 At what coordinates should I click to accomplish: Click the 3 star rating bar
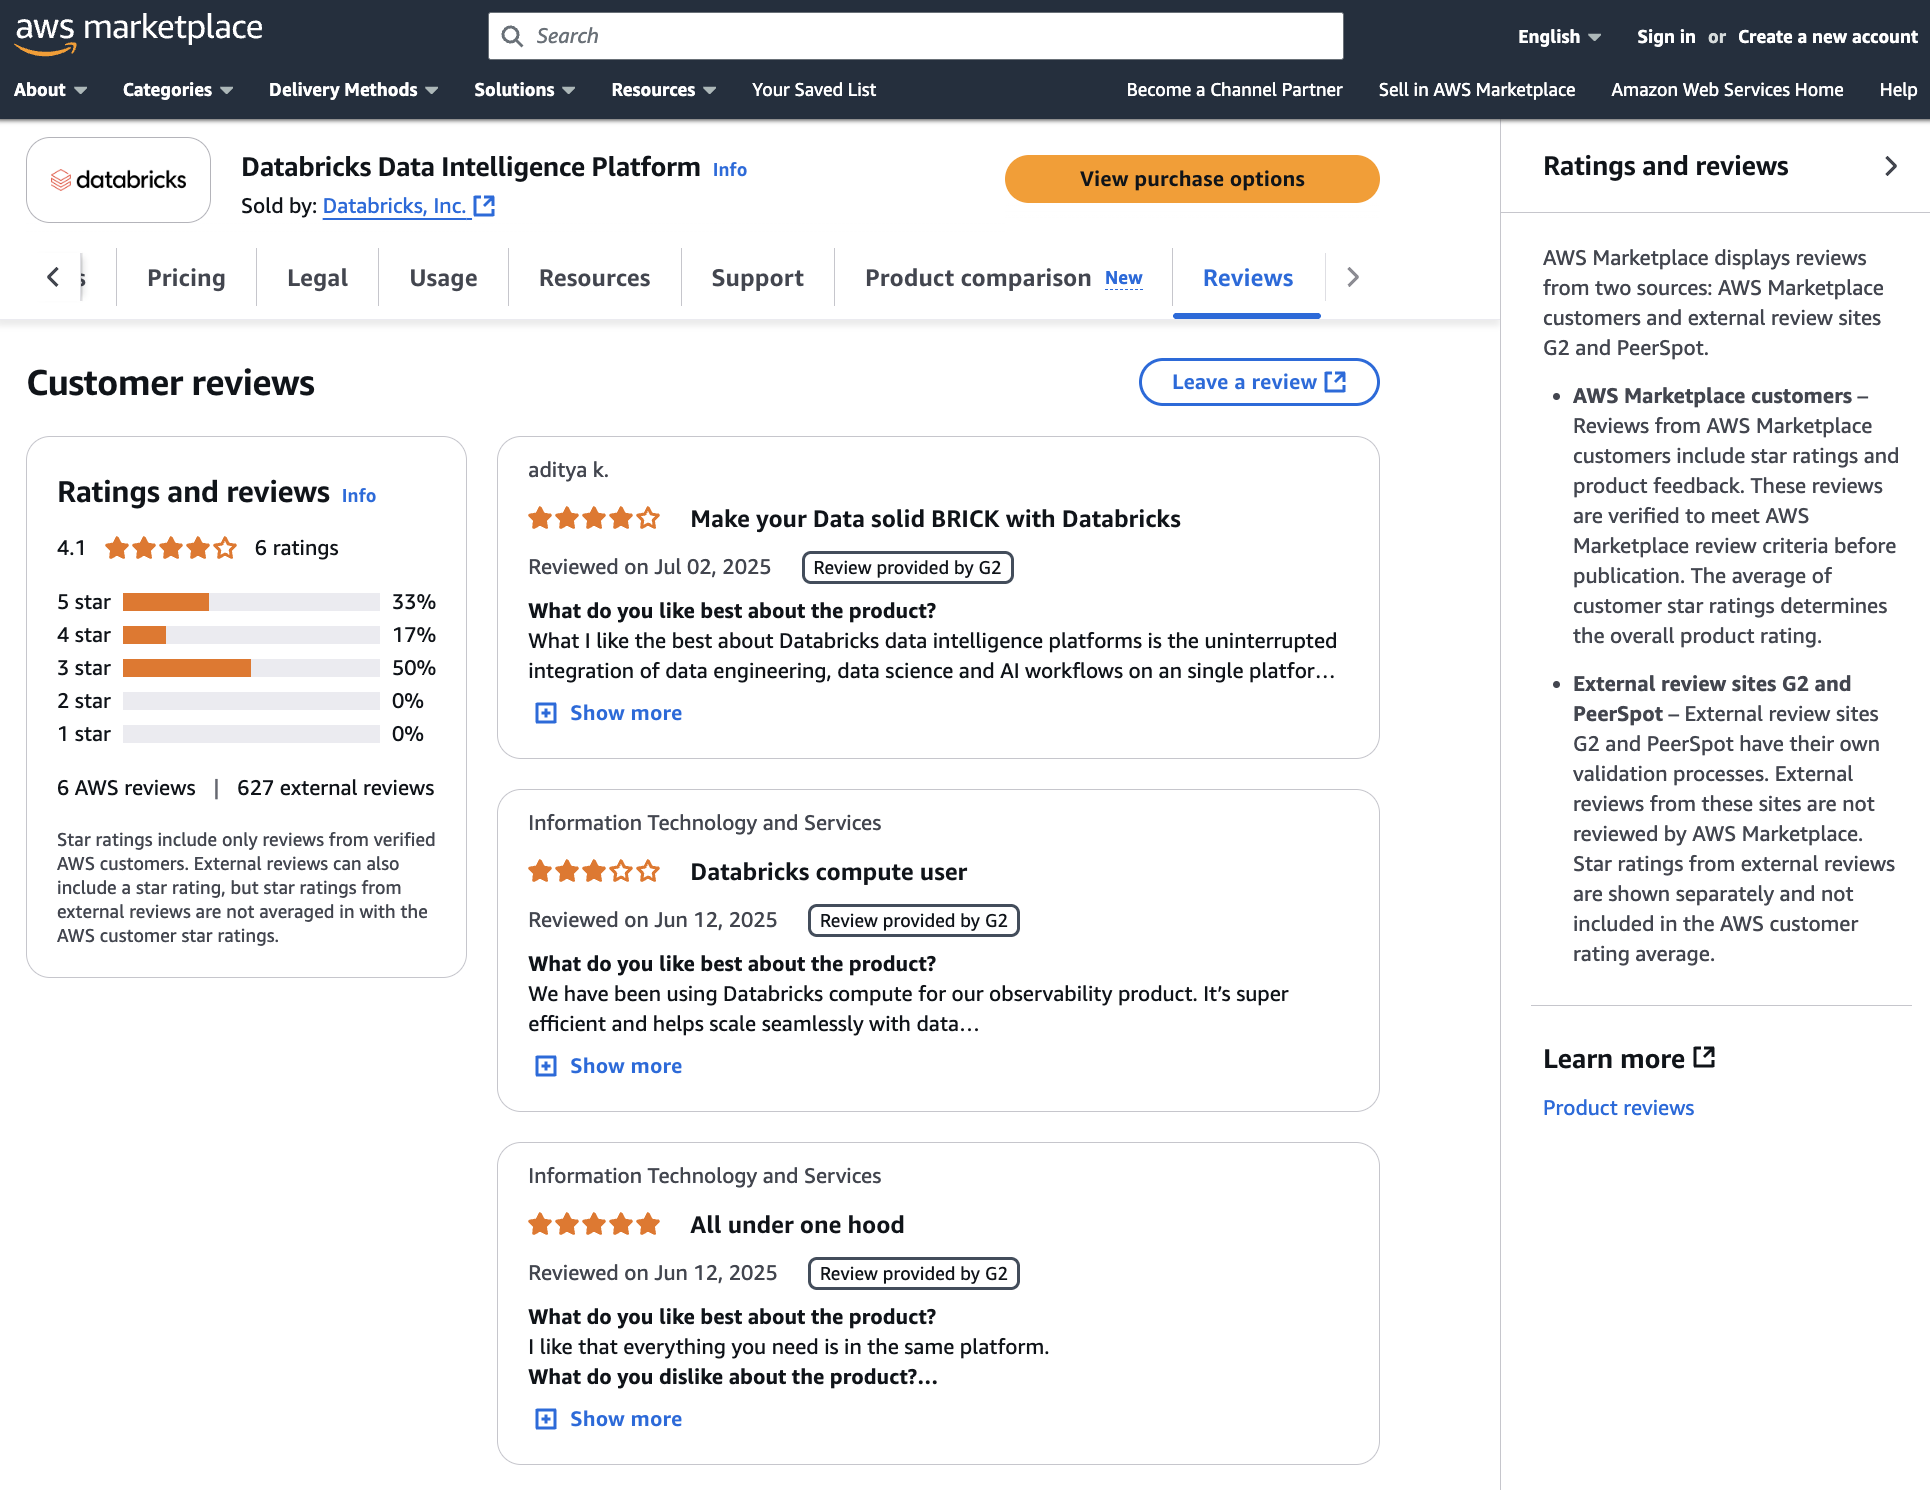pos(250,668)
